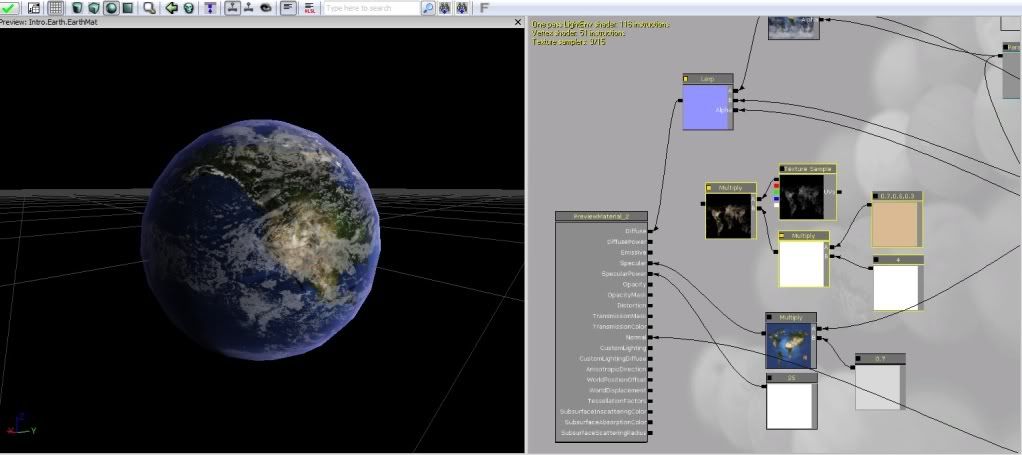The width and height of the screenshot is (1022, 455).
Task: Click the Opacity input row
Action: pos(637,284)
